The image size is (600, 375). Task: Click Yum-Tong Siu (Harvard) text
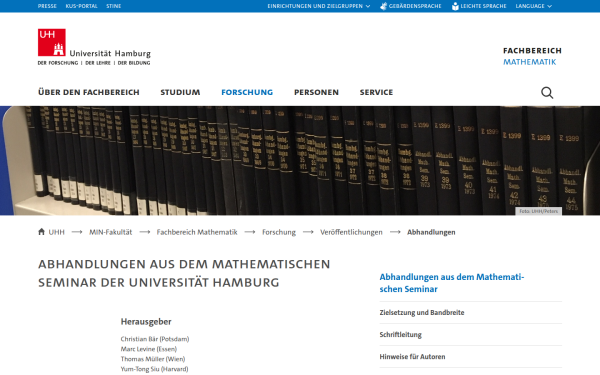pyautogui.click(x=154, y=369)
